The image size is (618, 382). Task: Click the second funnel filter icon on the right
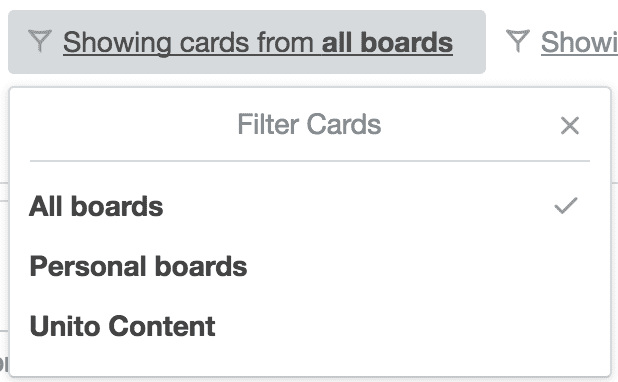point(517,41)
